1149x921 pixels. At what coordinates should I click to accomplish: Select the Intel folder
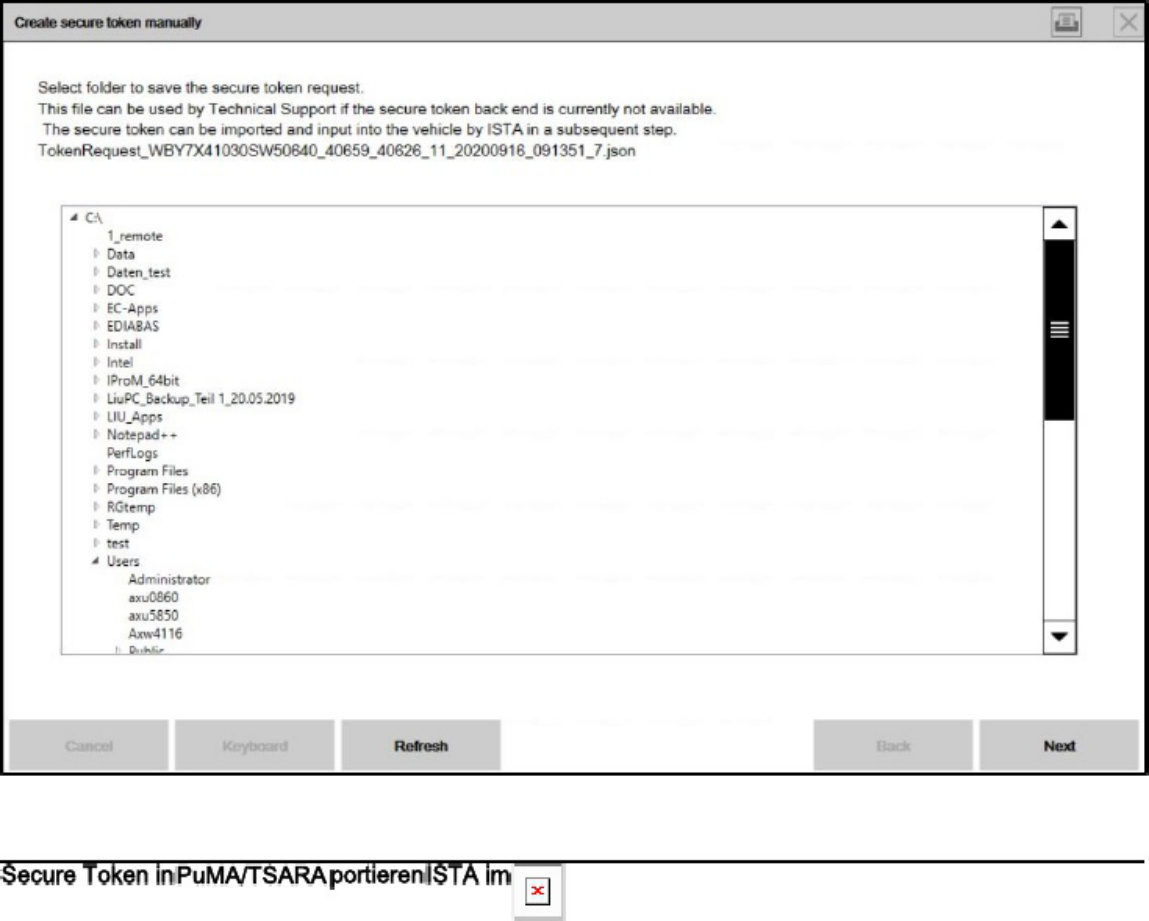pos(119,363)
